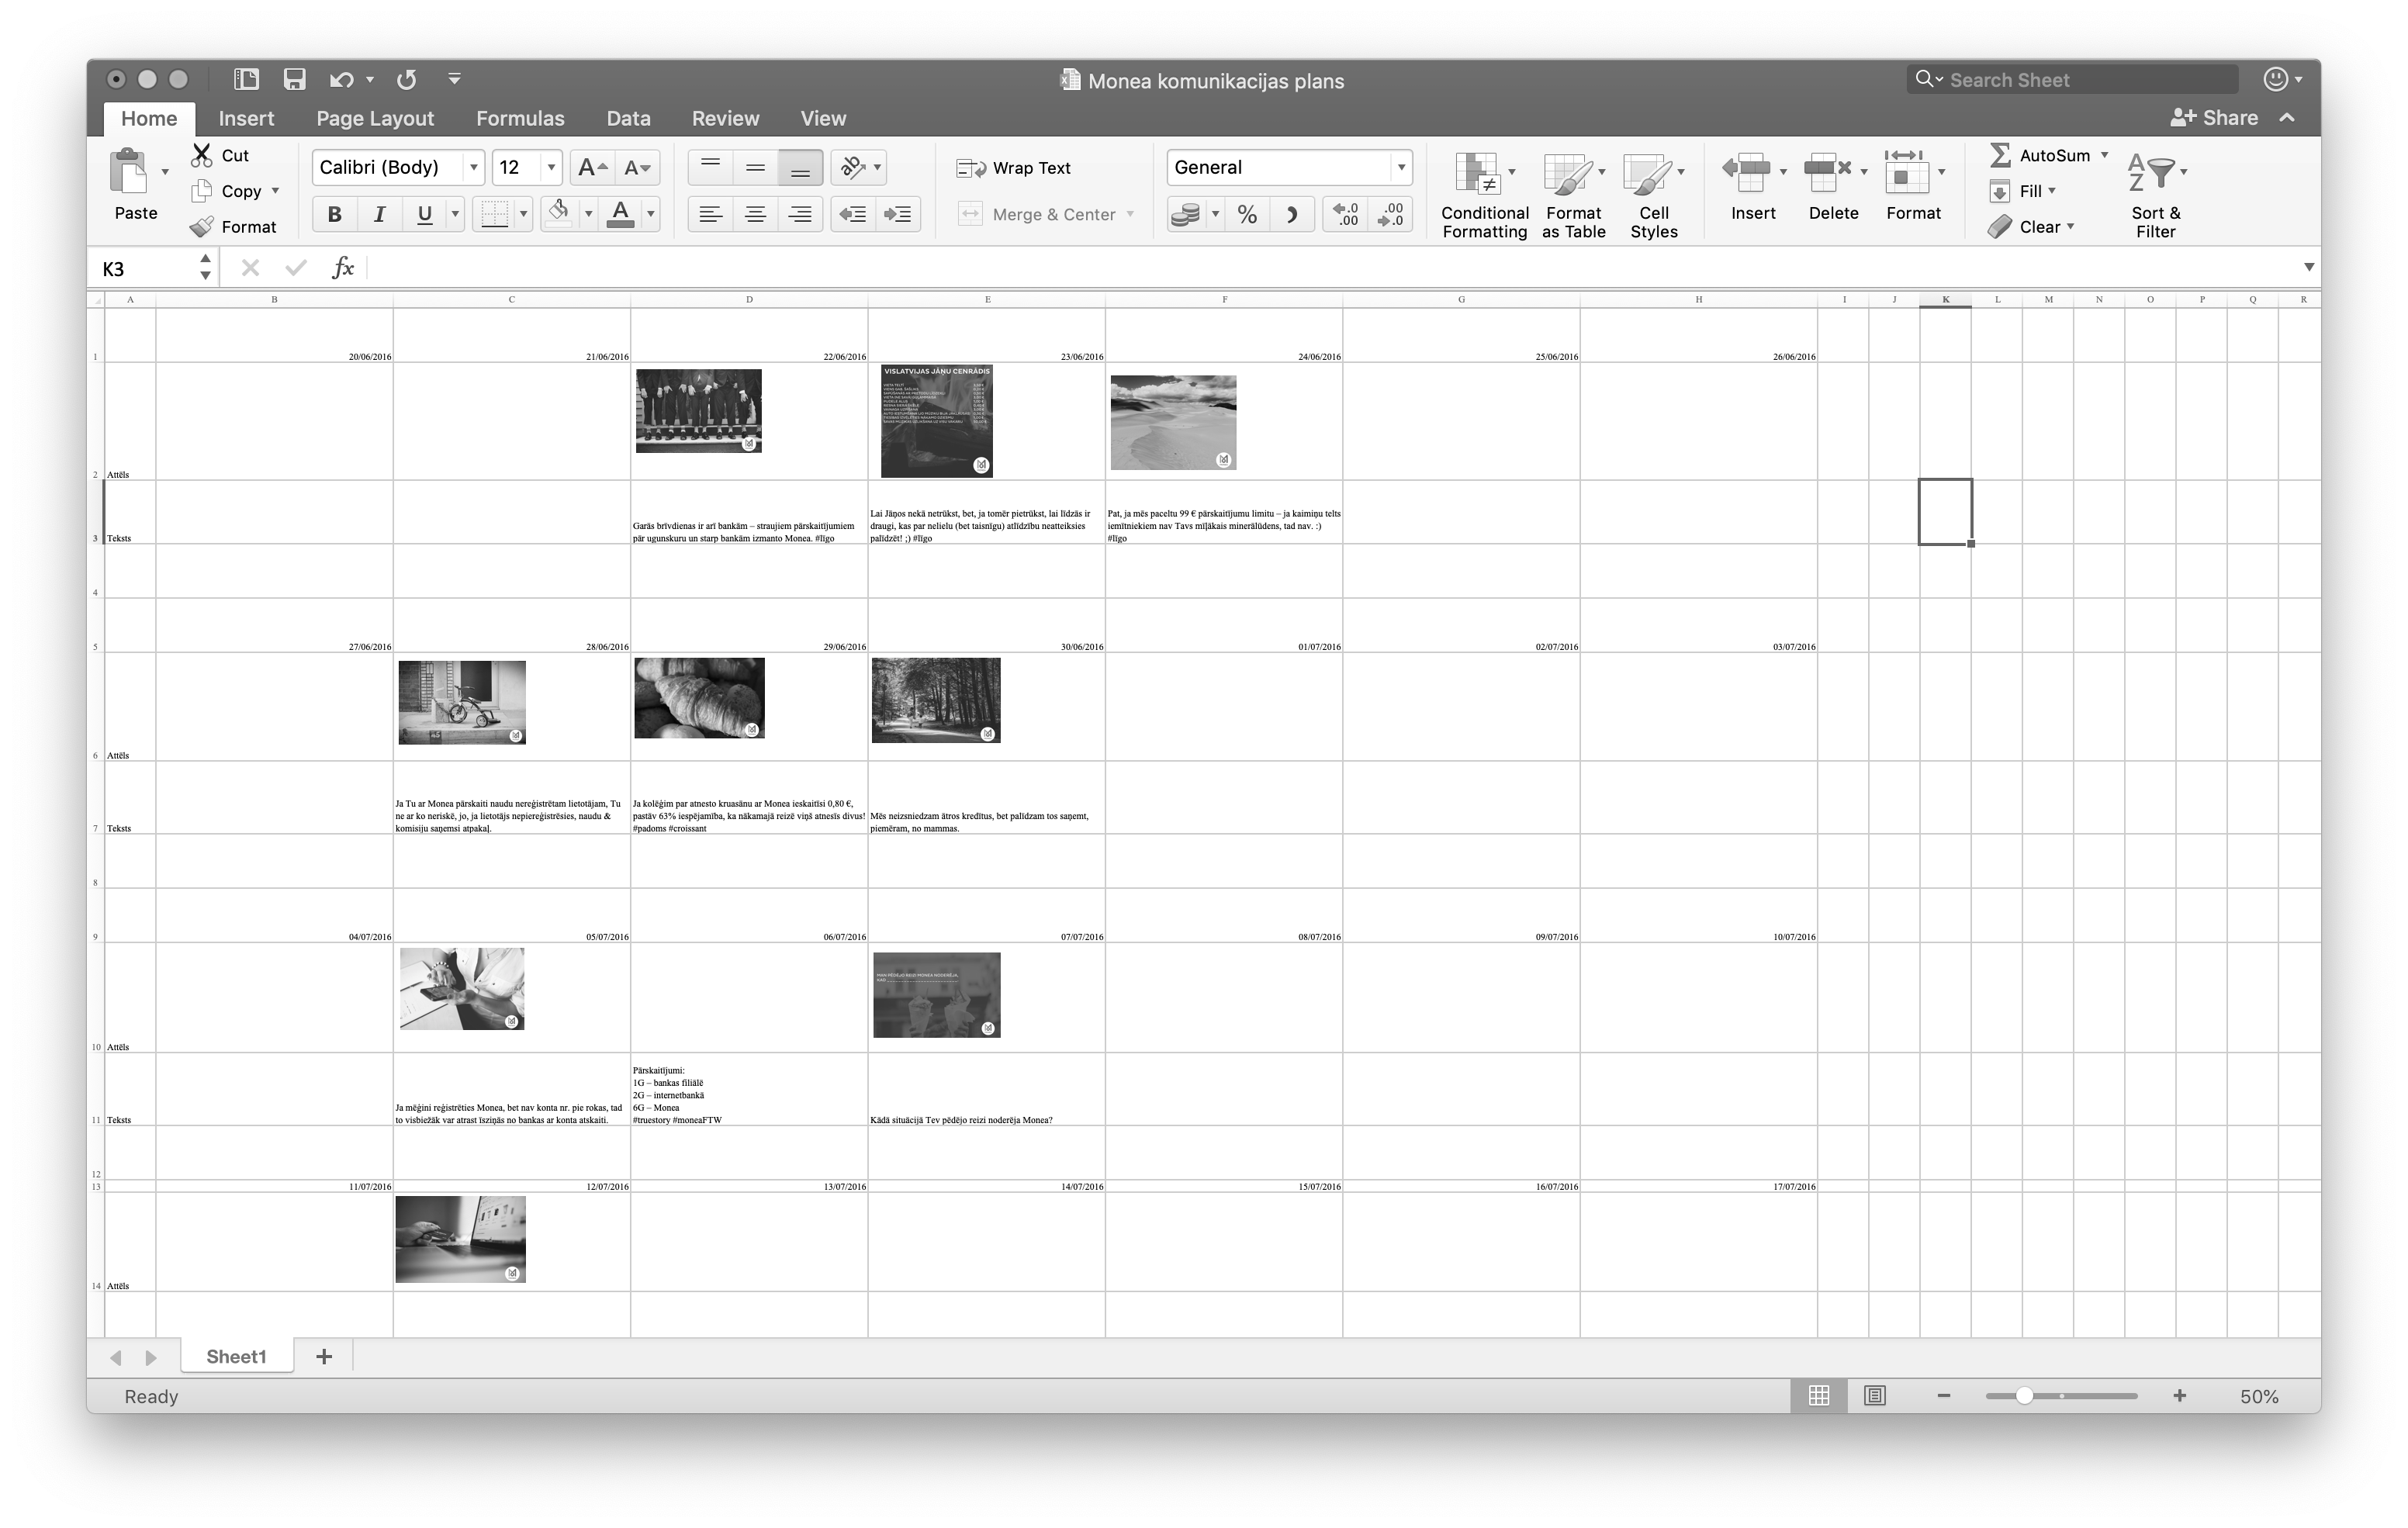Image resolution: width=2408 pixels, height=1528 pixels.
Task: Open Format as Table
Action: point(1573,195)
